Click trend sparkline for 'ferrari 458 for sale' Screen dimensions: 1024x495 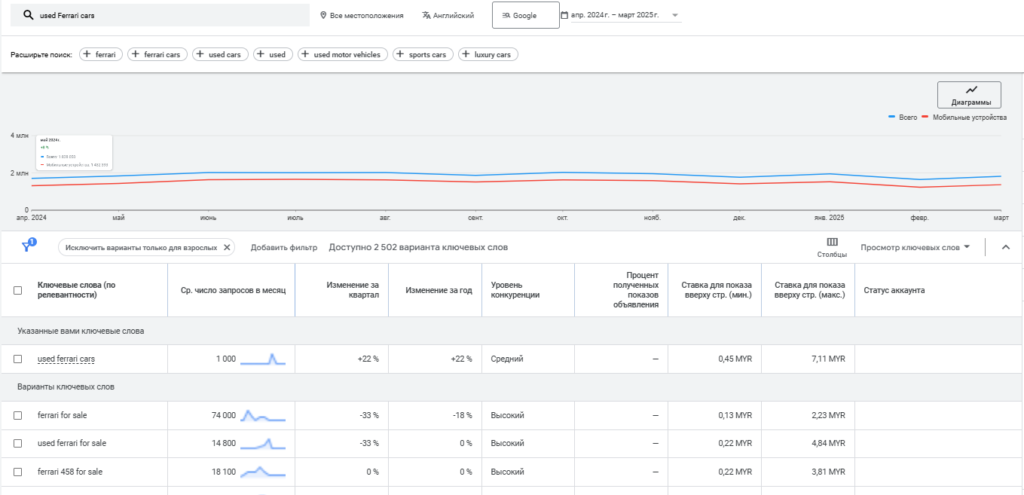(263, 471)
